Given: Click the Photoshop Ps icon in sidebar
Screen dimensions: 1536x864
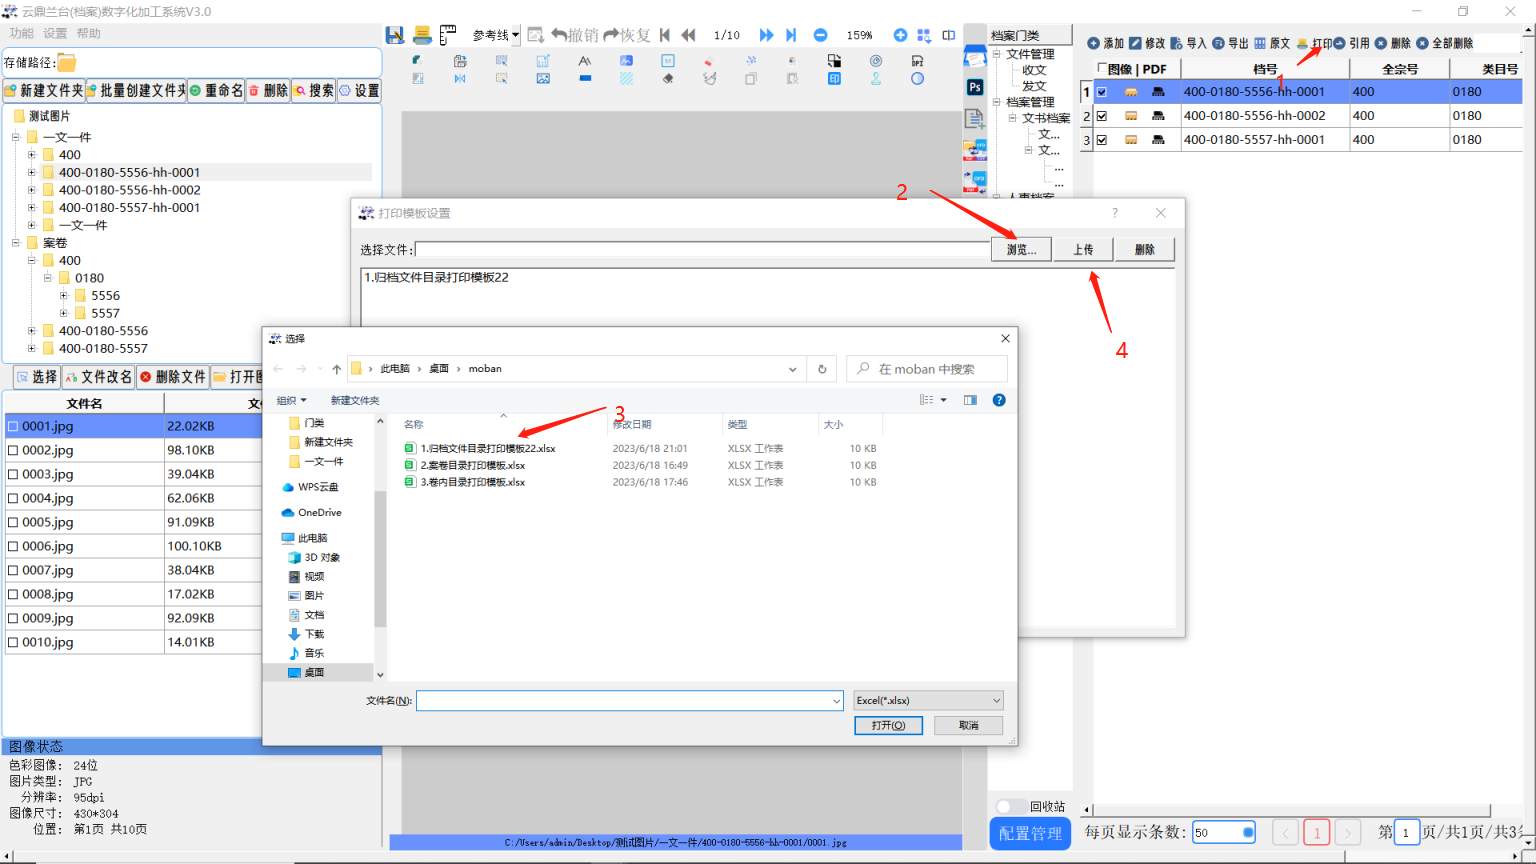Looking at the screenshot, I should tap(975, 87).
